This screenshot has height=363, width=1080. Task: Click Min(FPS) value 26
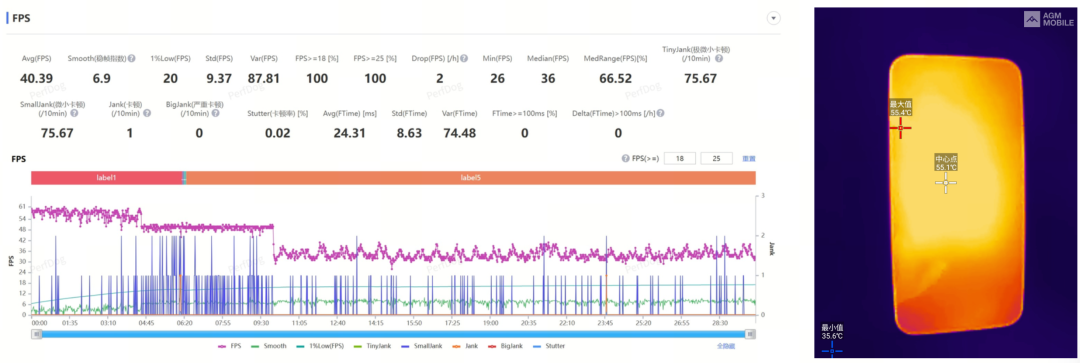[x=497, y=78]
